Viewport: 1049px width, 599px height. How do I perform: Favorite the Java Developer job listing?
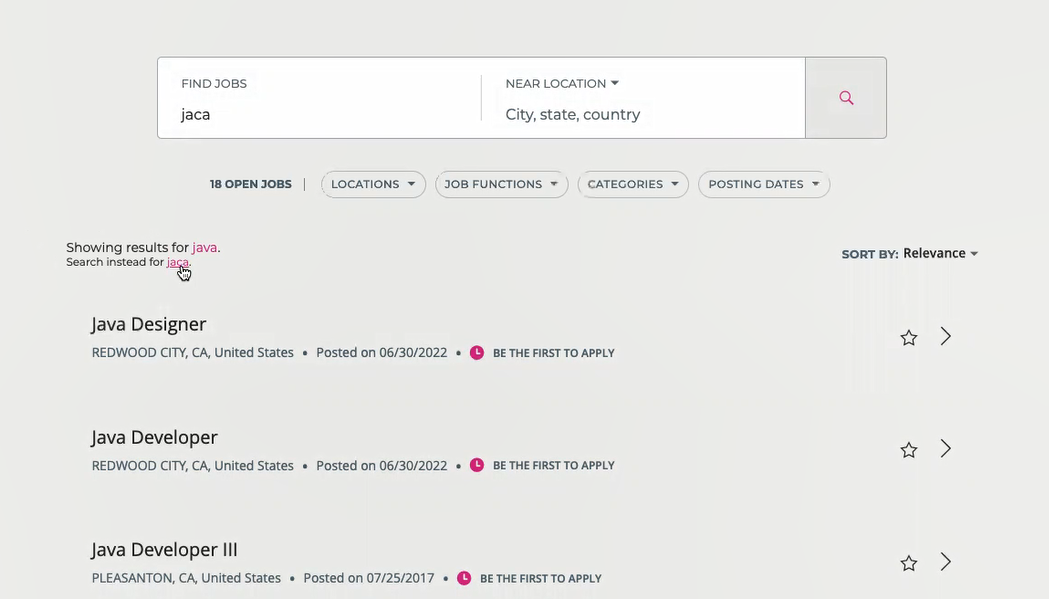click(x=908, y=450)
